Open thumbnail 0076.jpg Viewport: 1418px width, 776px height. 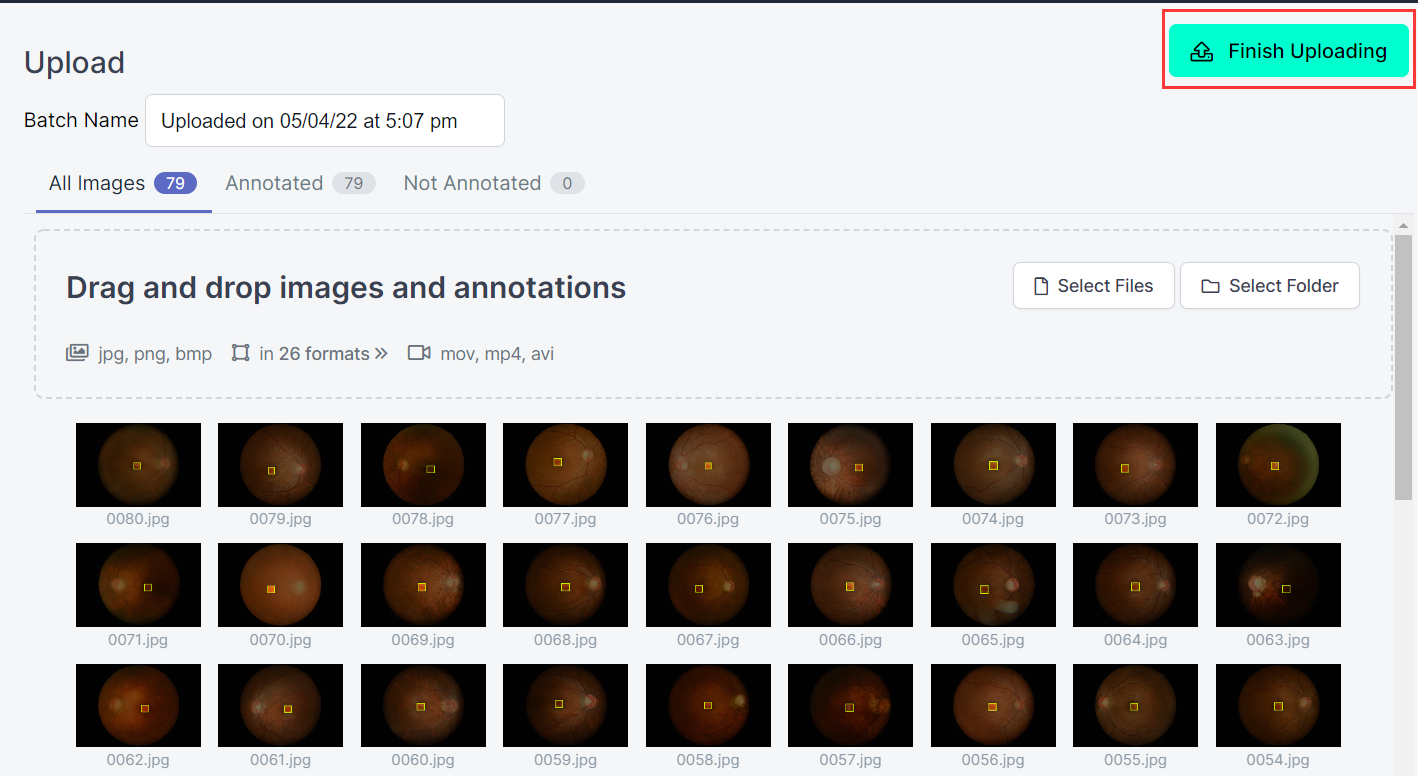[708, 465]
